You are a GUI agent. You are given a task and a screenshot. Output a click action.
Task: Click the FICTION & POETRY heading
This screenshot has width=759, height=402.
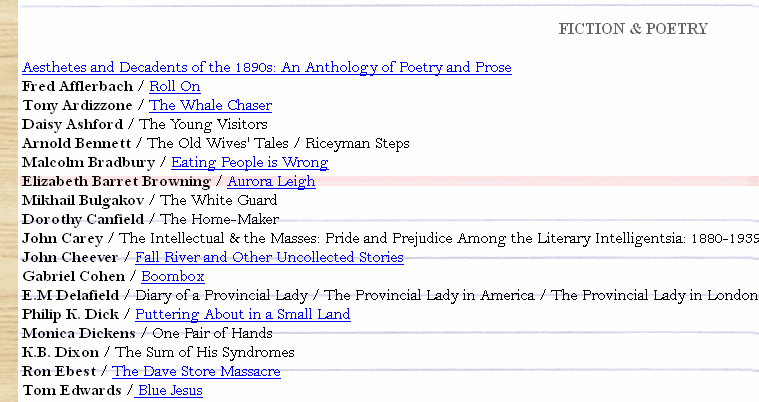[633, 29]
